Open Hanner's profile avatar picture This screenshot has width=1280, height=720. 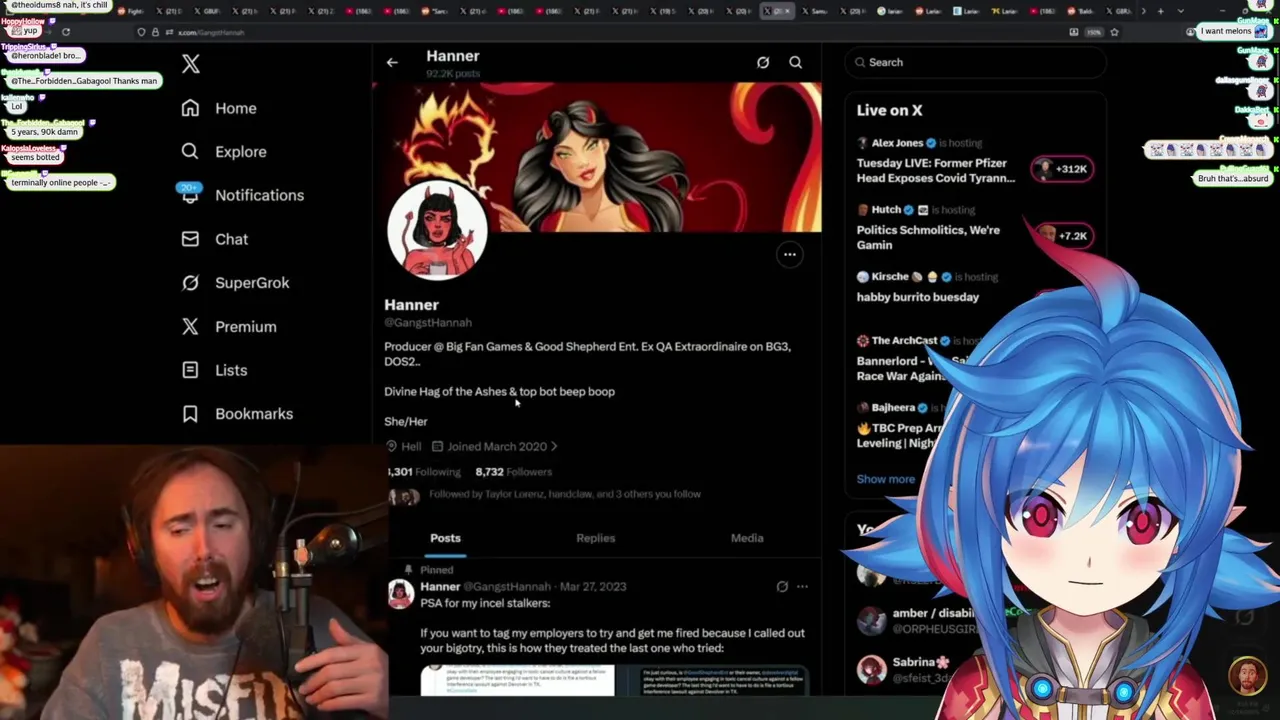(x=437, y=229)
